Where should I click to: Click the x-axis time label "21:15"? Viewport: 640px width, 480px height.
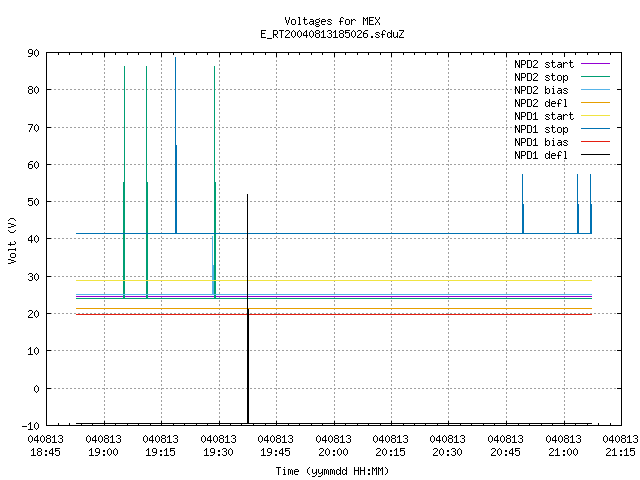coord(620,453)
